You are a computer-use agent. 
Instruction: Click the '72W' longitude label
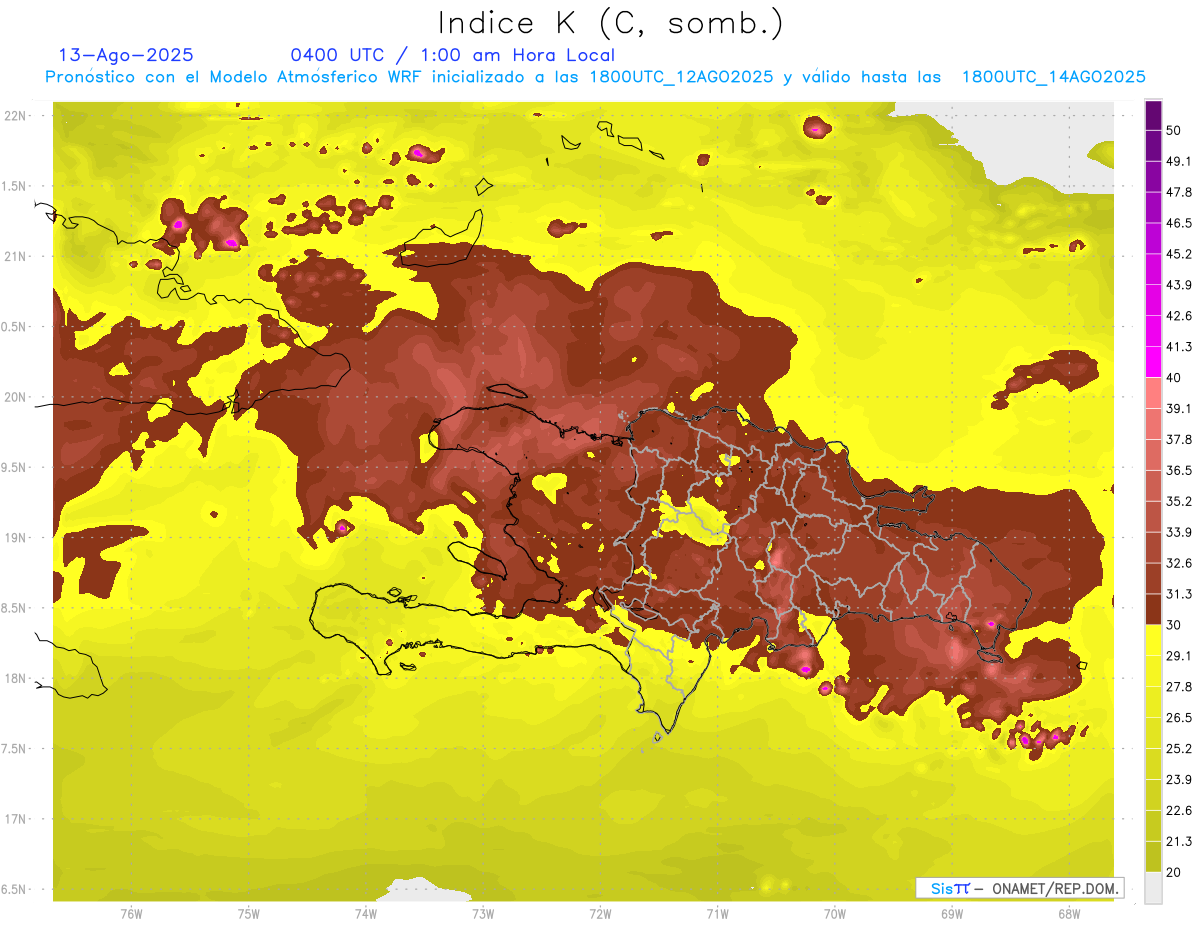[600, 912]
